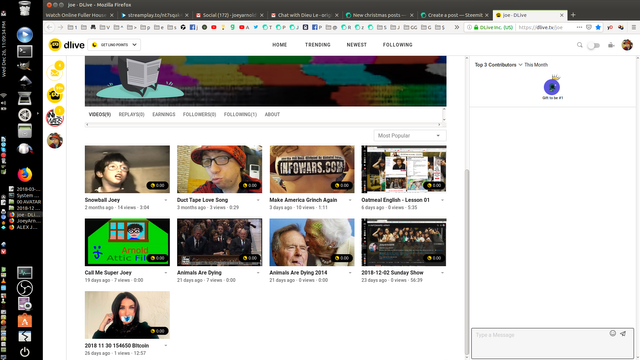Click the Animals Are Dying 2014 title
This screenshot has width=640, height=360.
click(x=298, y=273)
